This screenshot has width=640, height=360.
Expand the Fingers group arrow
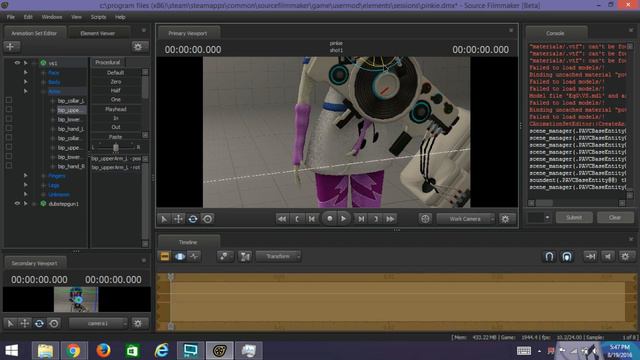point(25,176)
